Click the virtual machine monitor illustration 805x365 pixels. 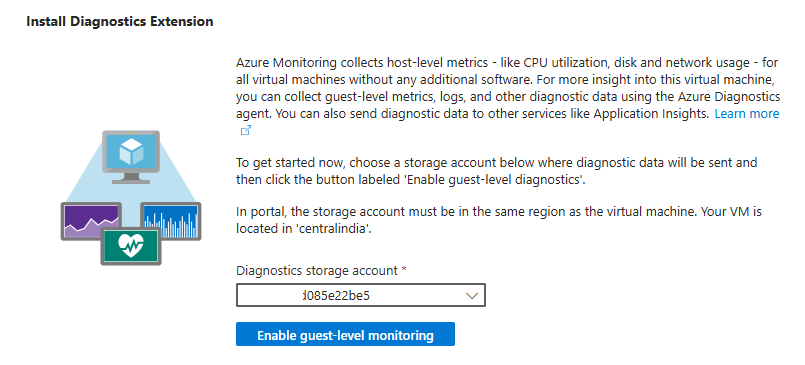click(x=131, y=157)
